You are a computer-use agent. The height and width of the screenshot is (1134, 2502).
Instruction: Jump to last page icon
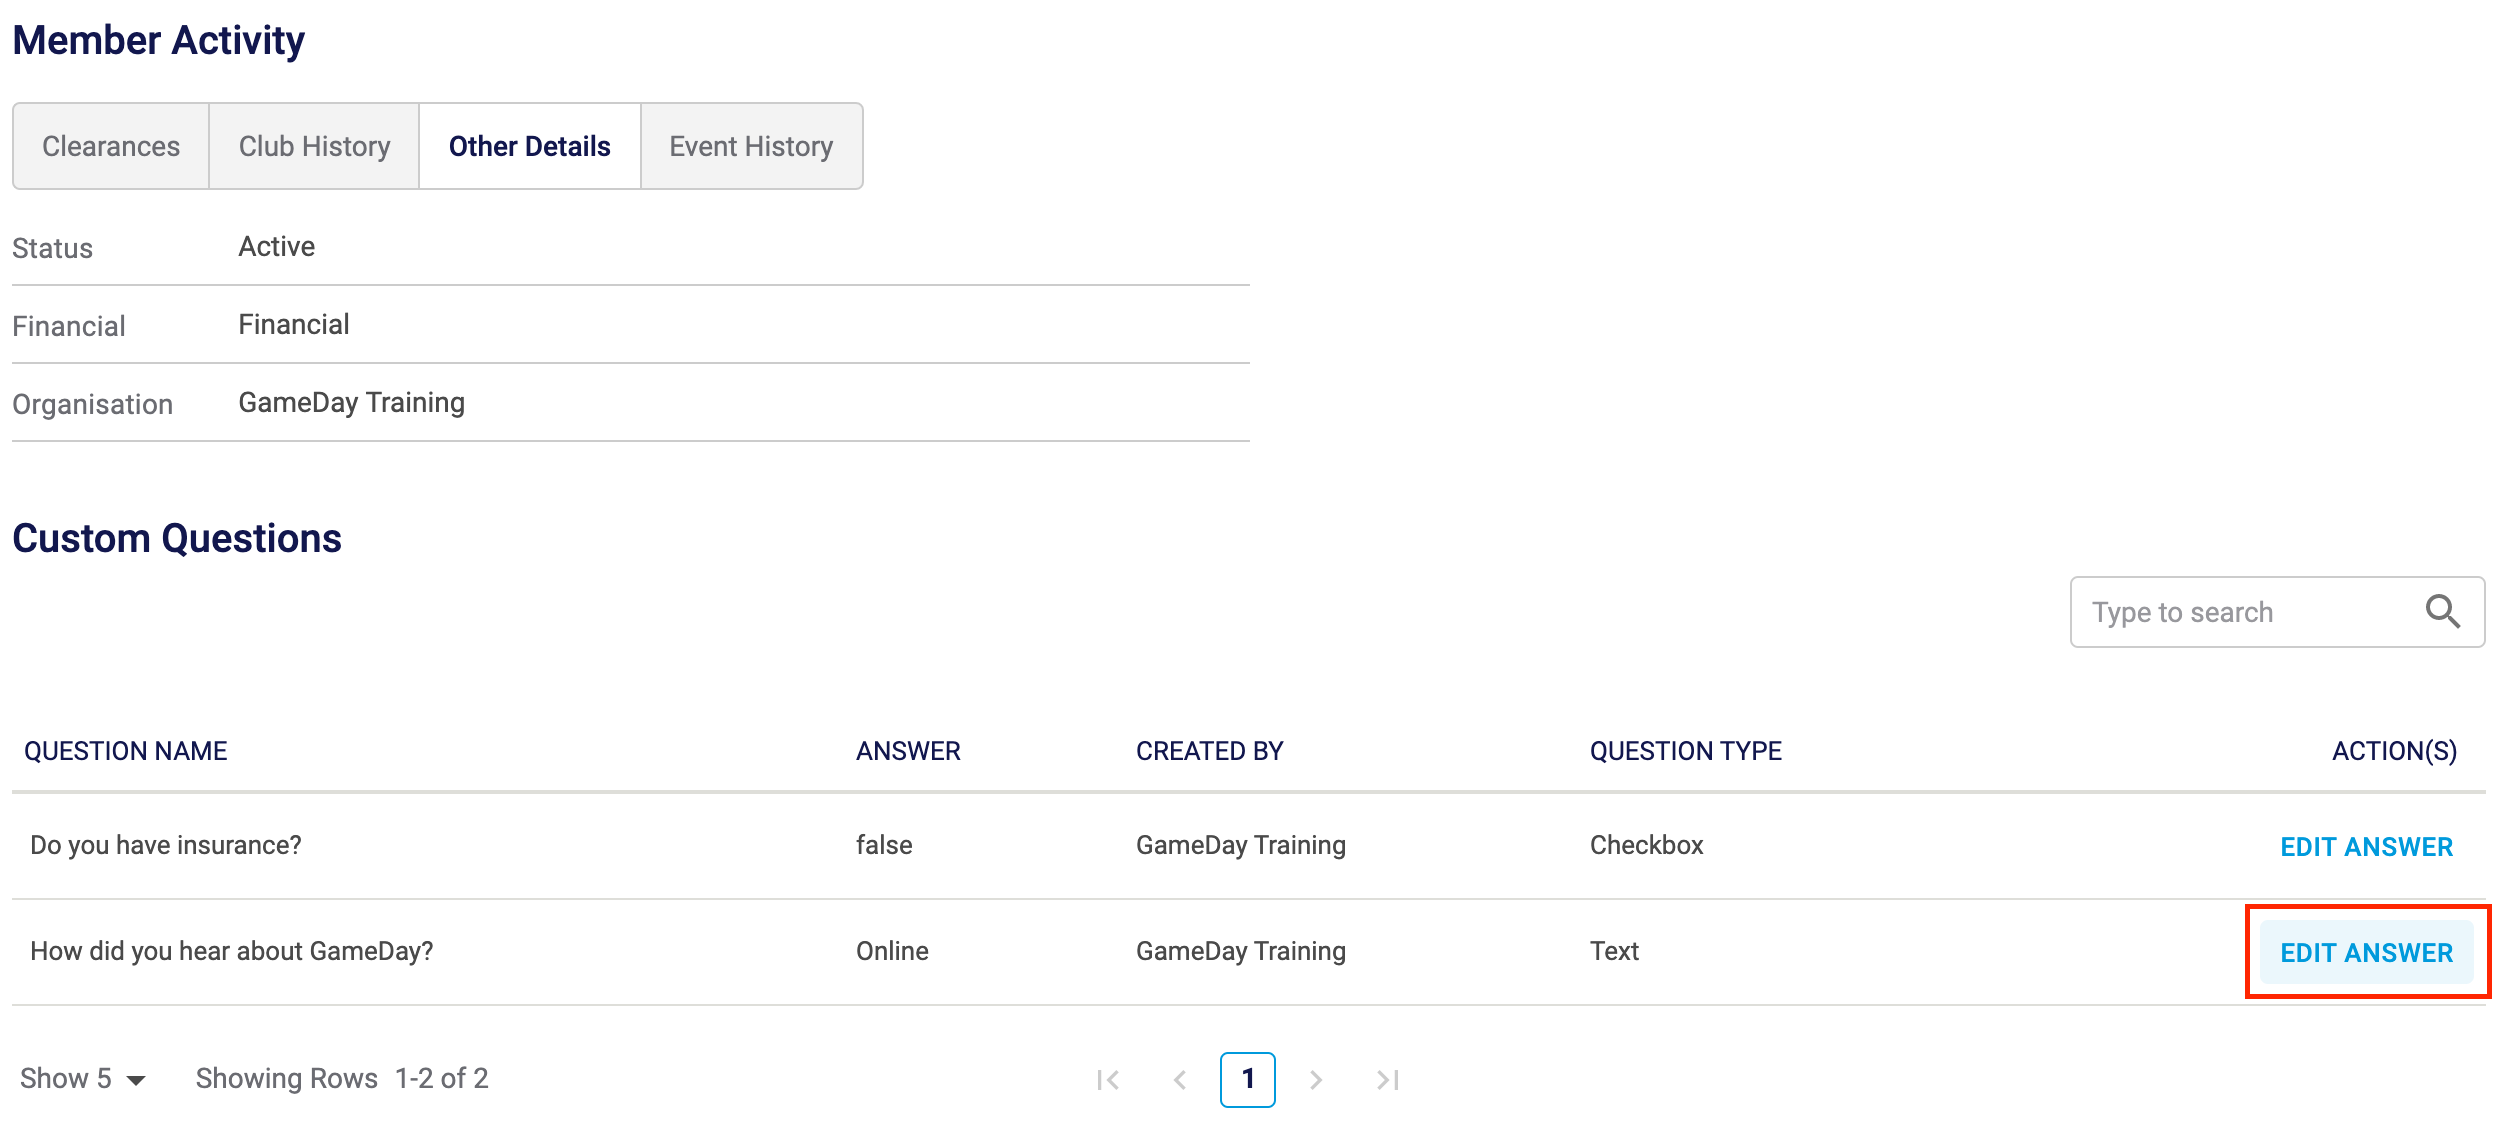point(1388,1080)
